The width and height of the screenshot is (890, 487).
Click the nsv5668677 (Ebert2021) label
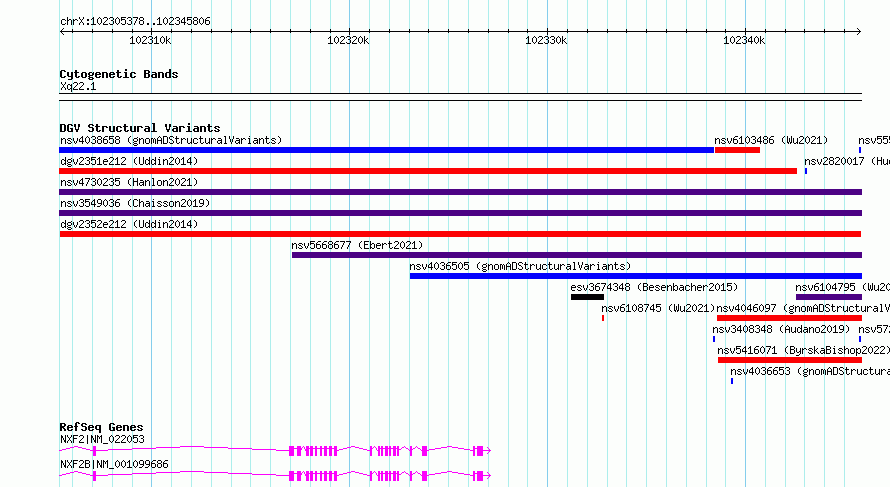(357, 245)
